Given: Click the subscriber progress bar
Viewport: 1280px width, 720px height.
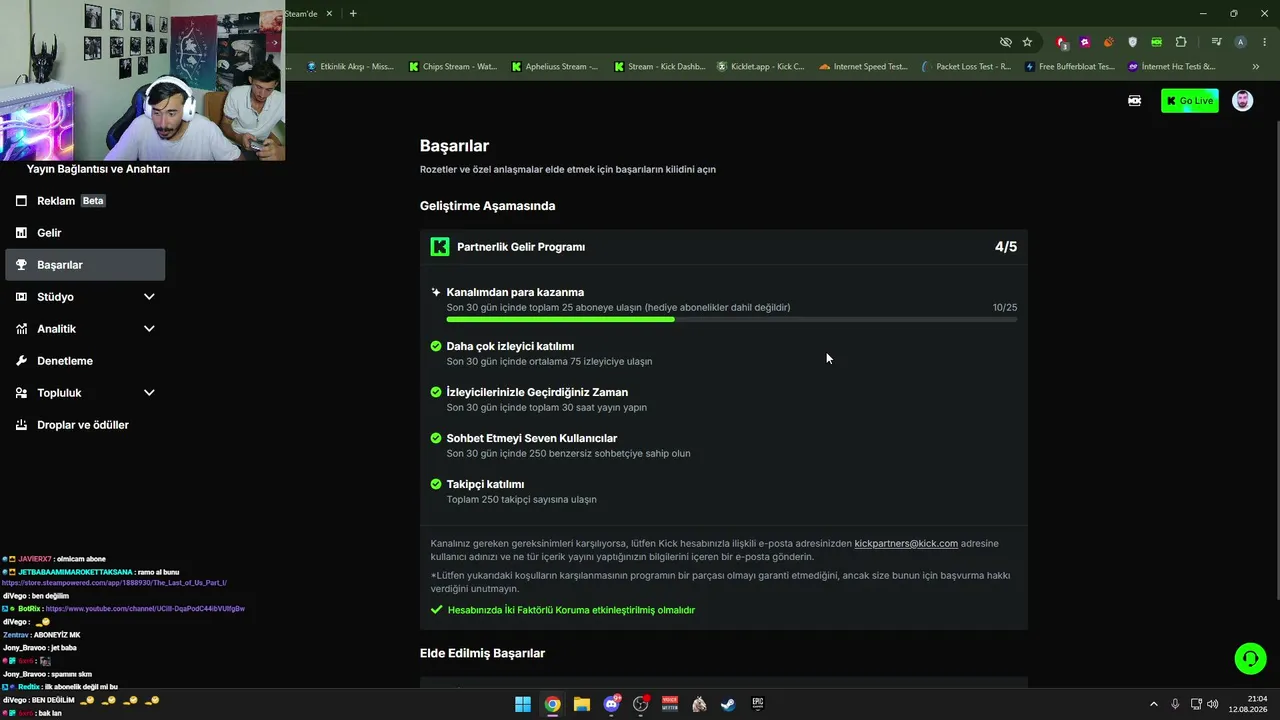Looking at the screenshot, I should [x=732, y=320].
